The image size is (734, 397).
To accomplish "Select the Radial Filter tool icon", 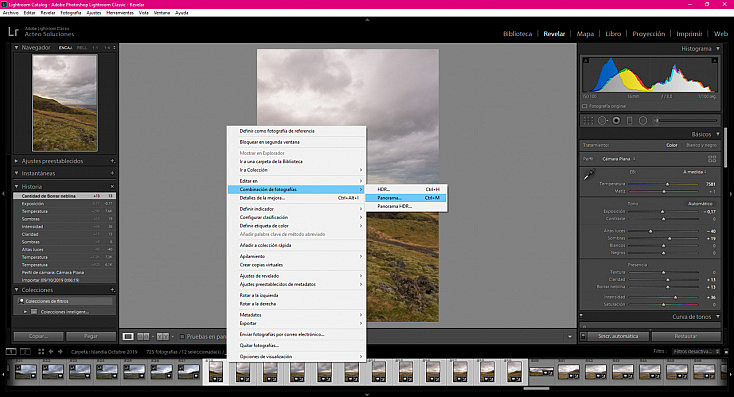I will click(x=643, y=121).
